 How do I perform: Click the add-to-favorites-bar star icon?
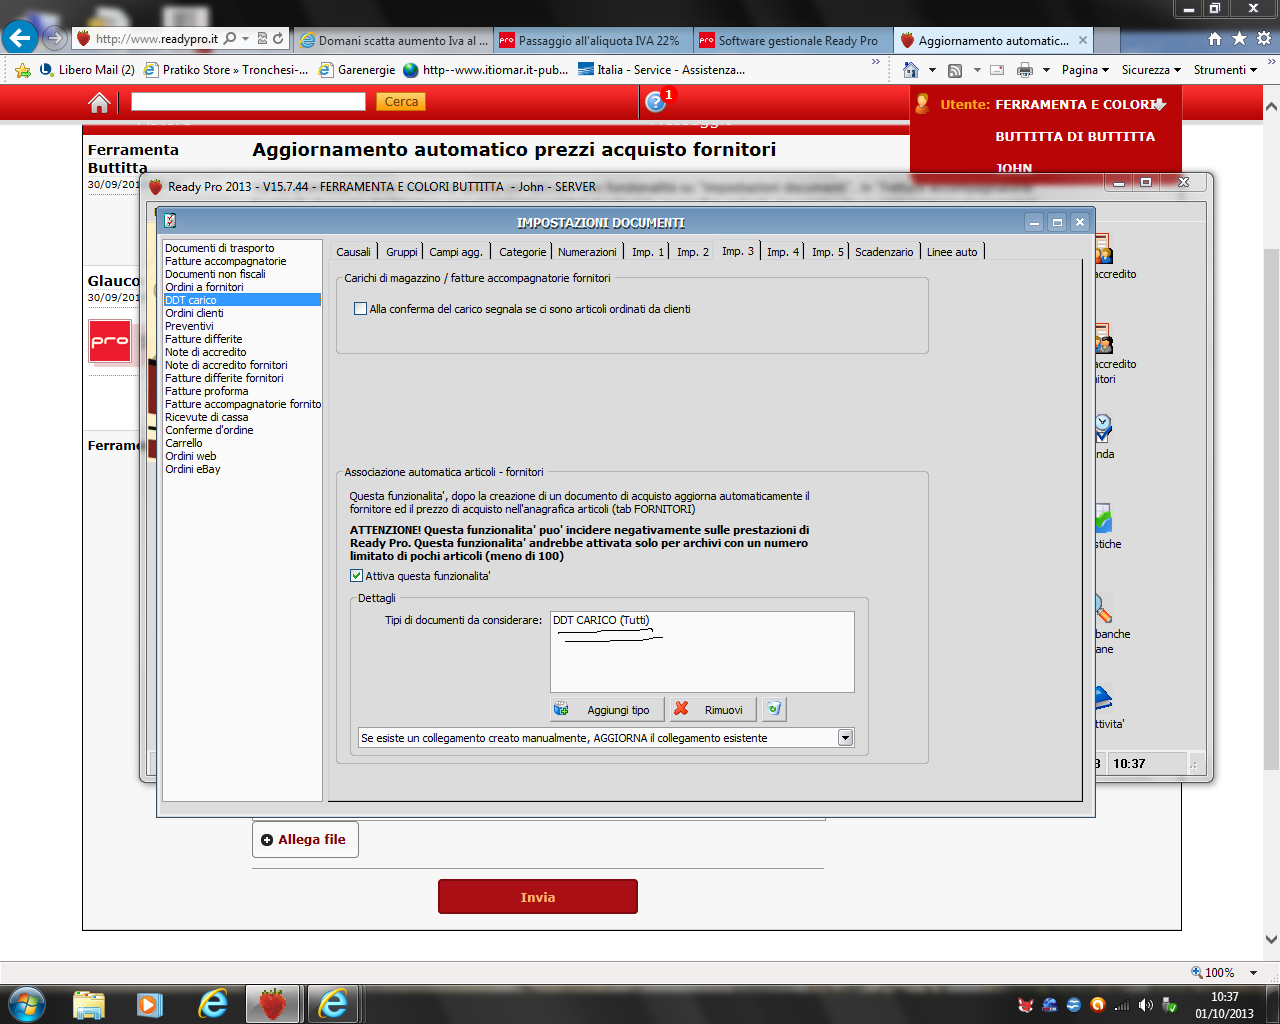tap(23, 70)
